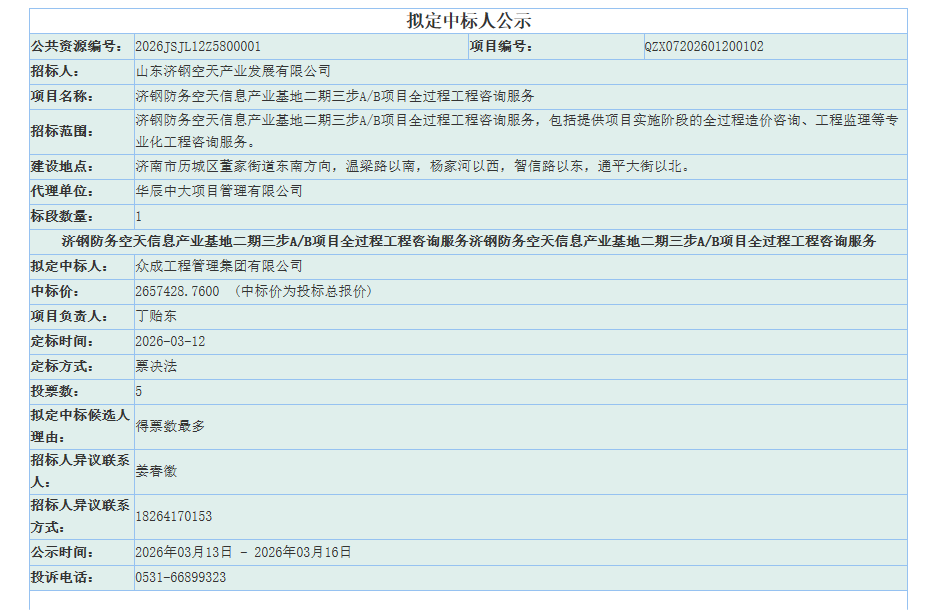Click the reason text 得票数最多

[x=170, y=426]
